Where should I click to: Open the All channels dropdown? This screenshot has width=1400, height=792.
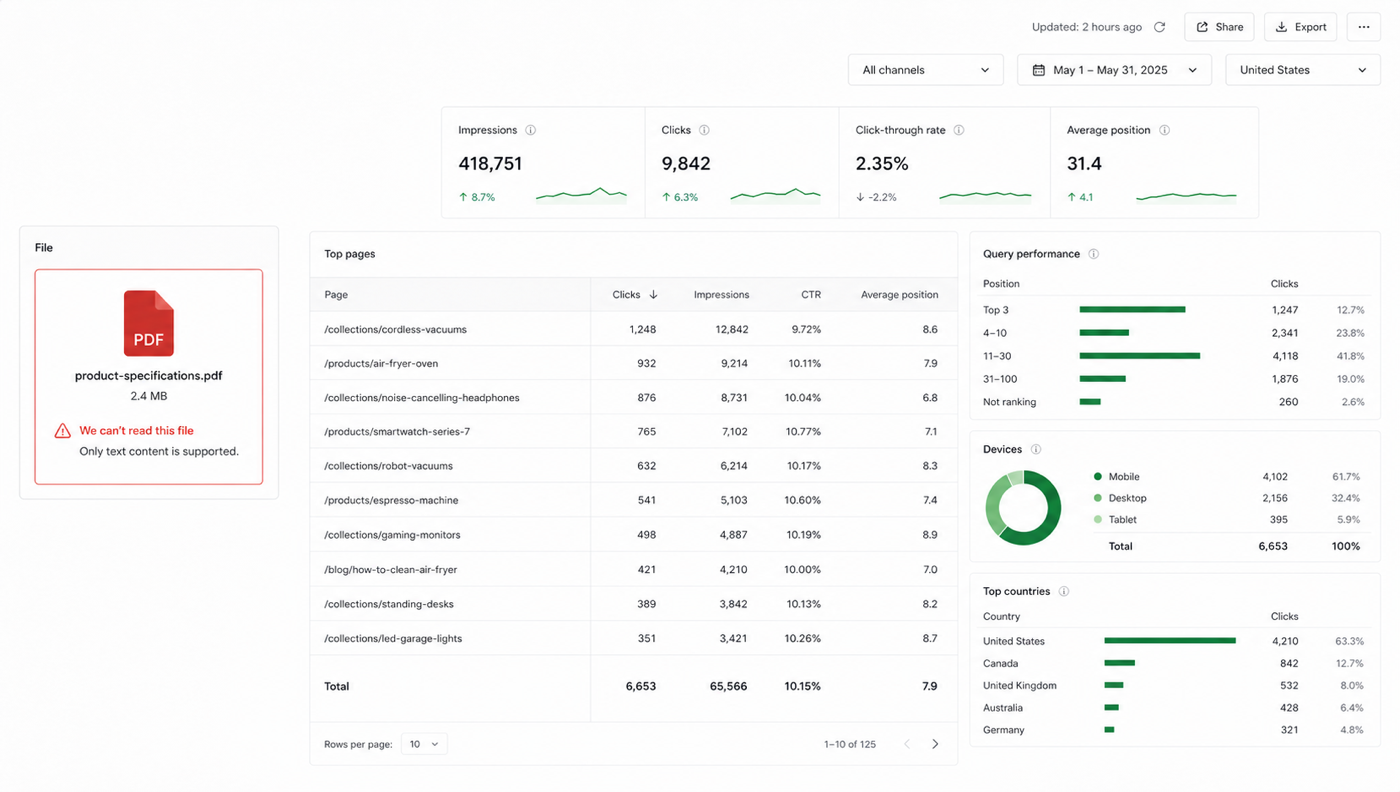[x=925, y=70]
